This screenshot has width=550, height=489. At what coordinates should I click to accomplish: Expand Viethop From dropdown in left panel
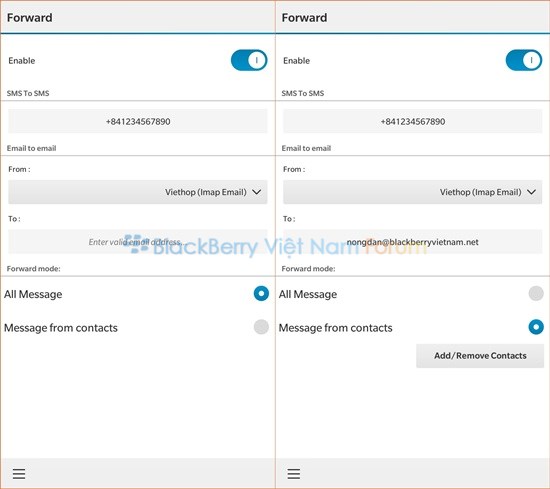(x=138, y=192)
